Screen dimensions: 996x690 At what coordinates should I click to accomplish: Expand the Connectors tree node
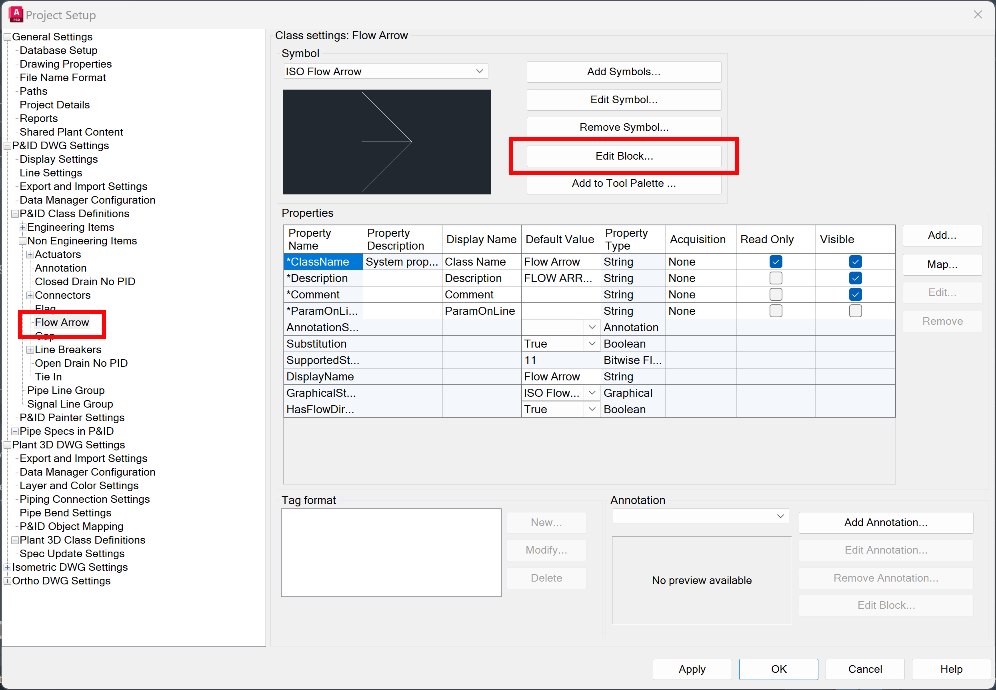pos(30,295)
